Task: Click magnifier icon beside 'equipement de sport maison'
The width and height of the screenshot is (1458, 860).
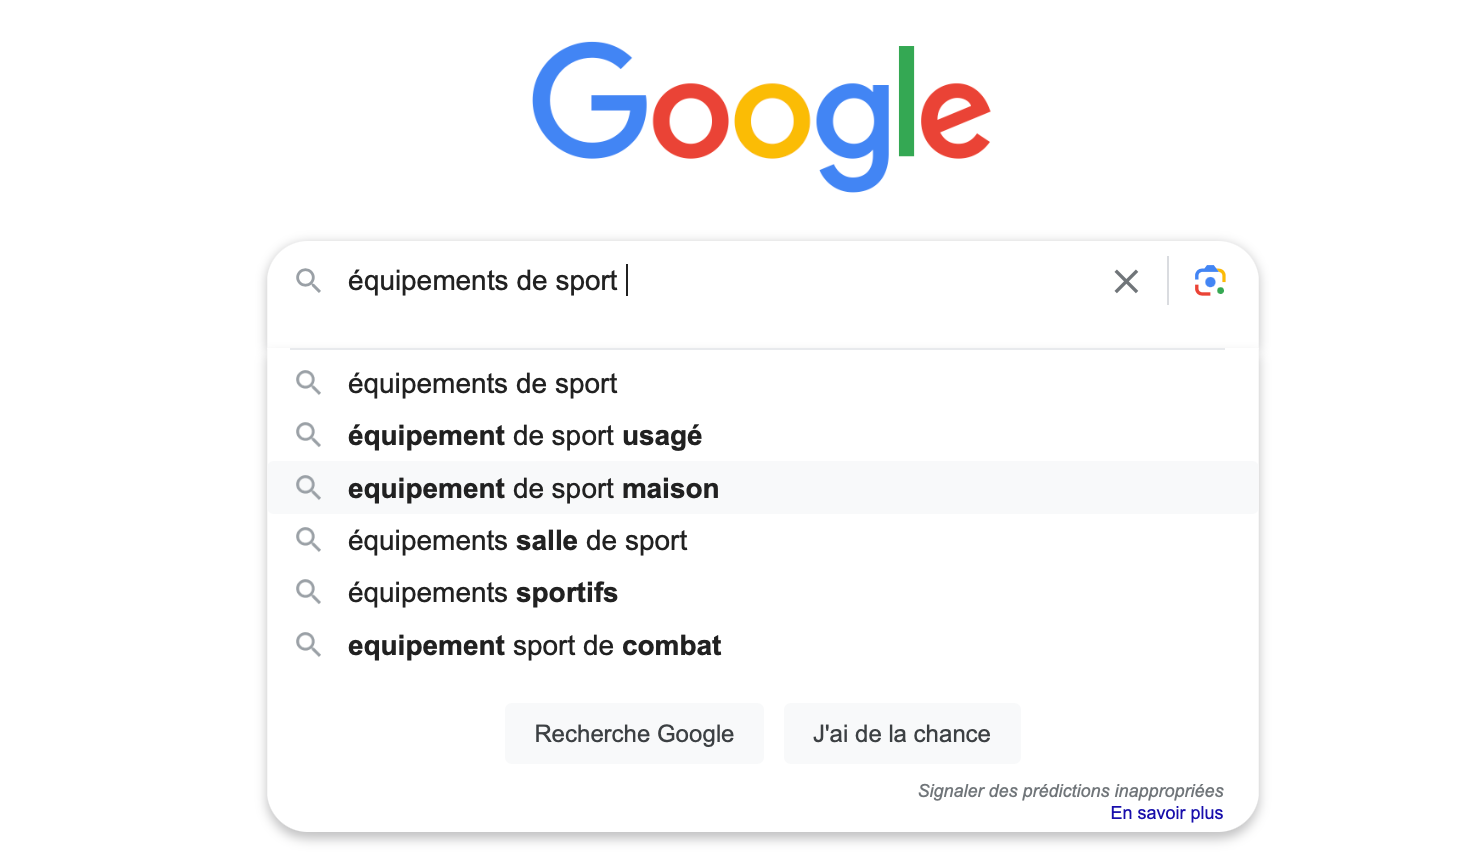Action: [308, 488]
